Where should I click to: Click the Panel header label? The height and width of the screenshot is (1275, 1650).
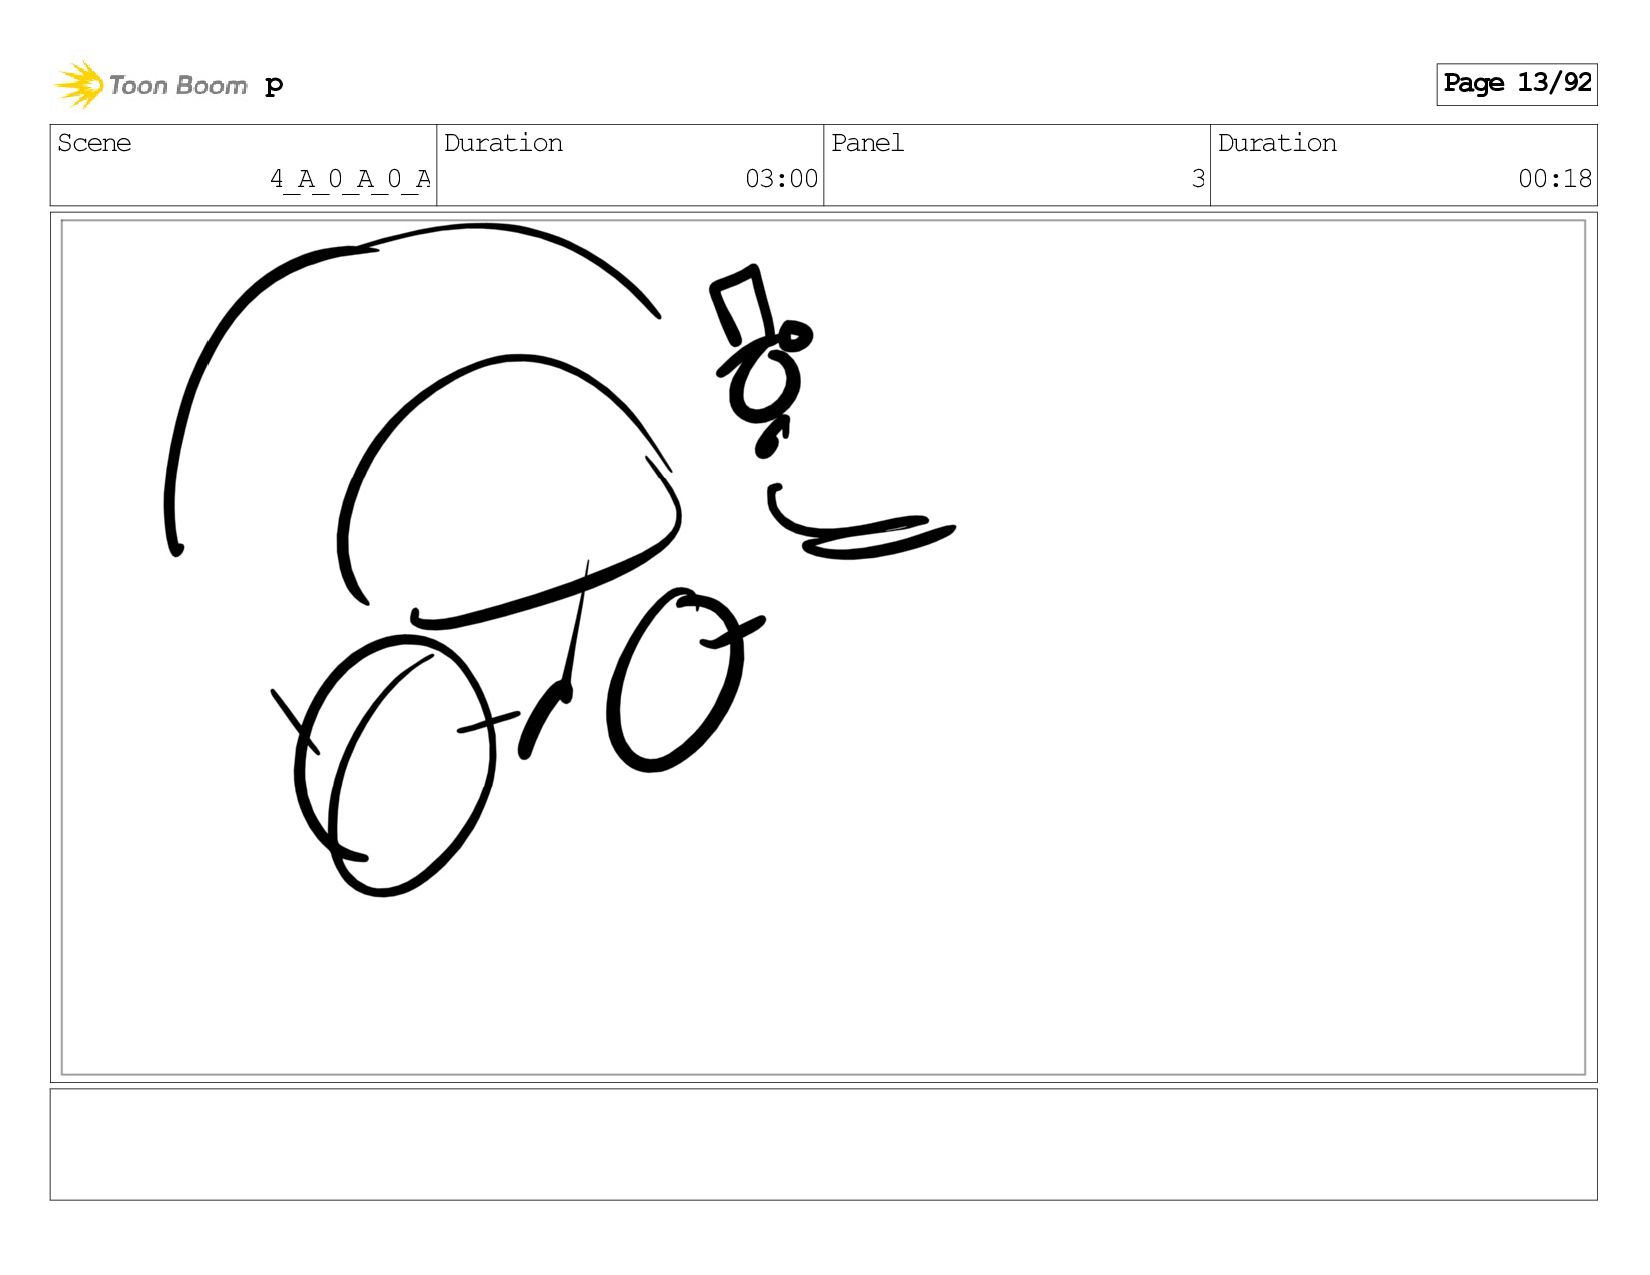click(x=867, y=143)
